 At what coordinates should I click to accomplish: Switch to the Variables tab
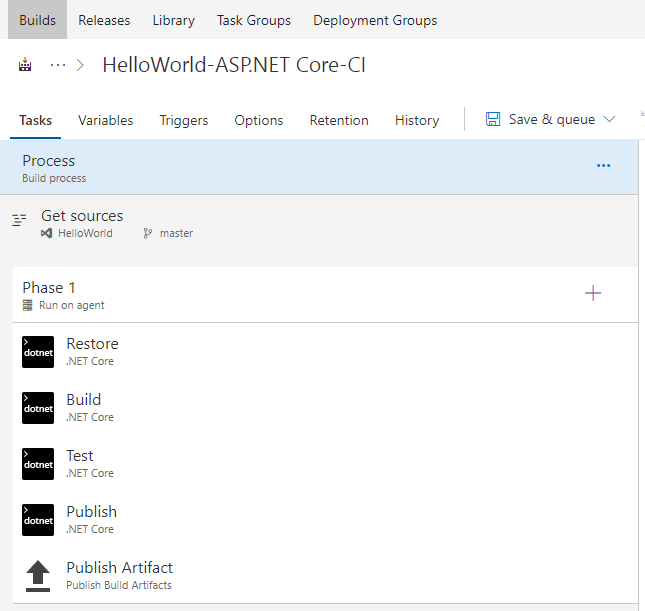(x=105, y=120)
